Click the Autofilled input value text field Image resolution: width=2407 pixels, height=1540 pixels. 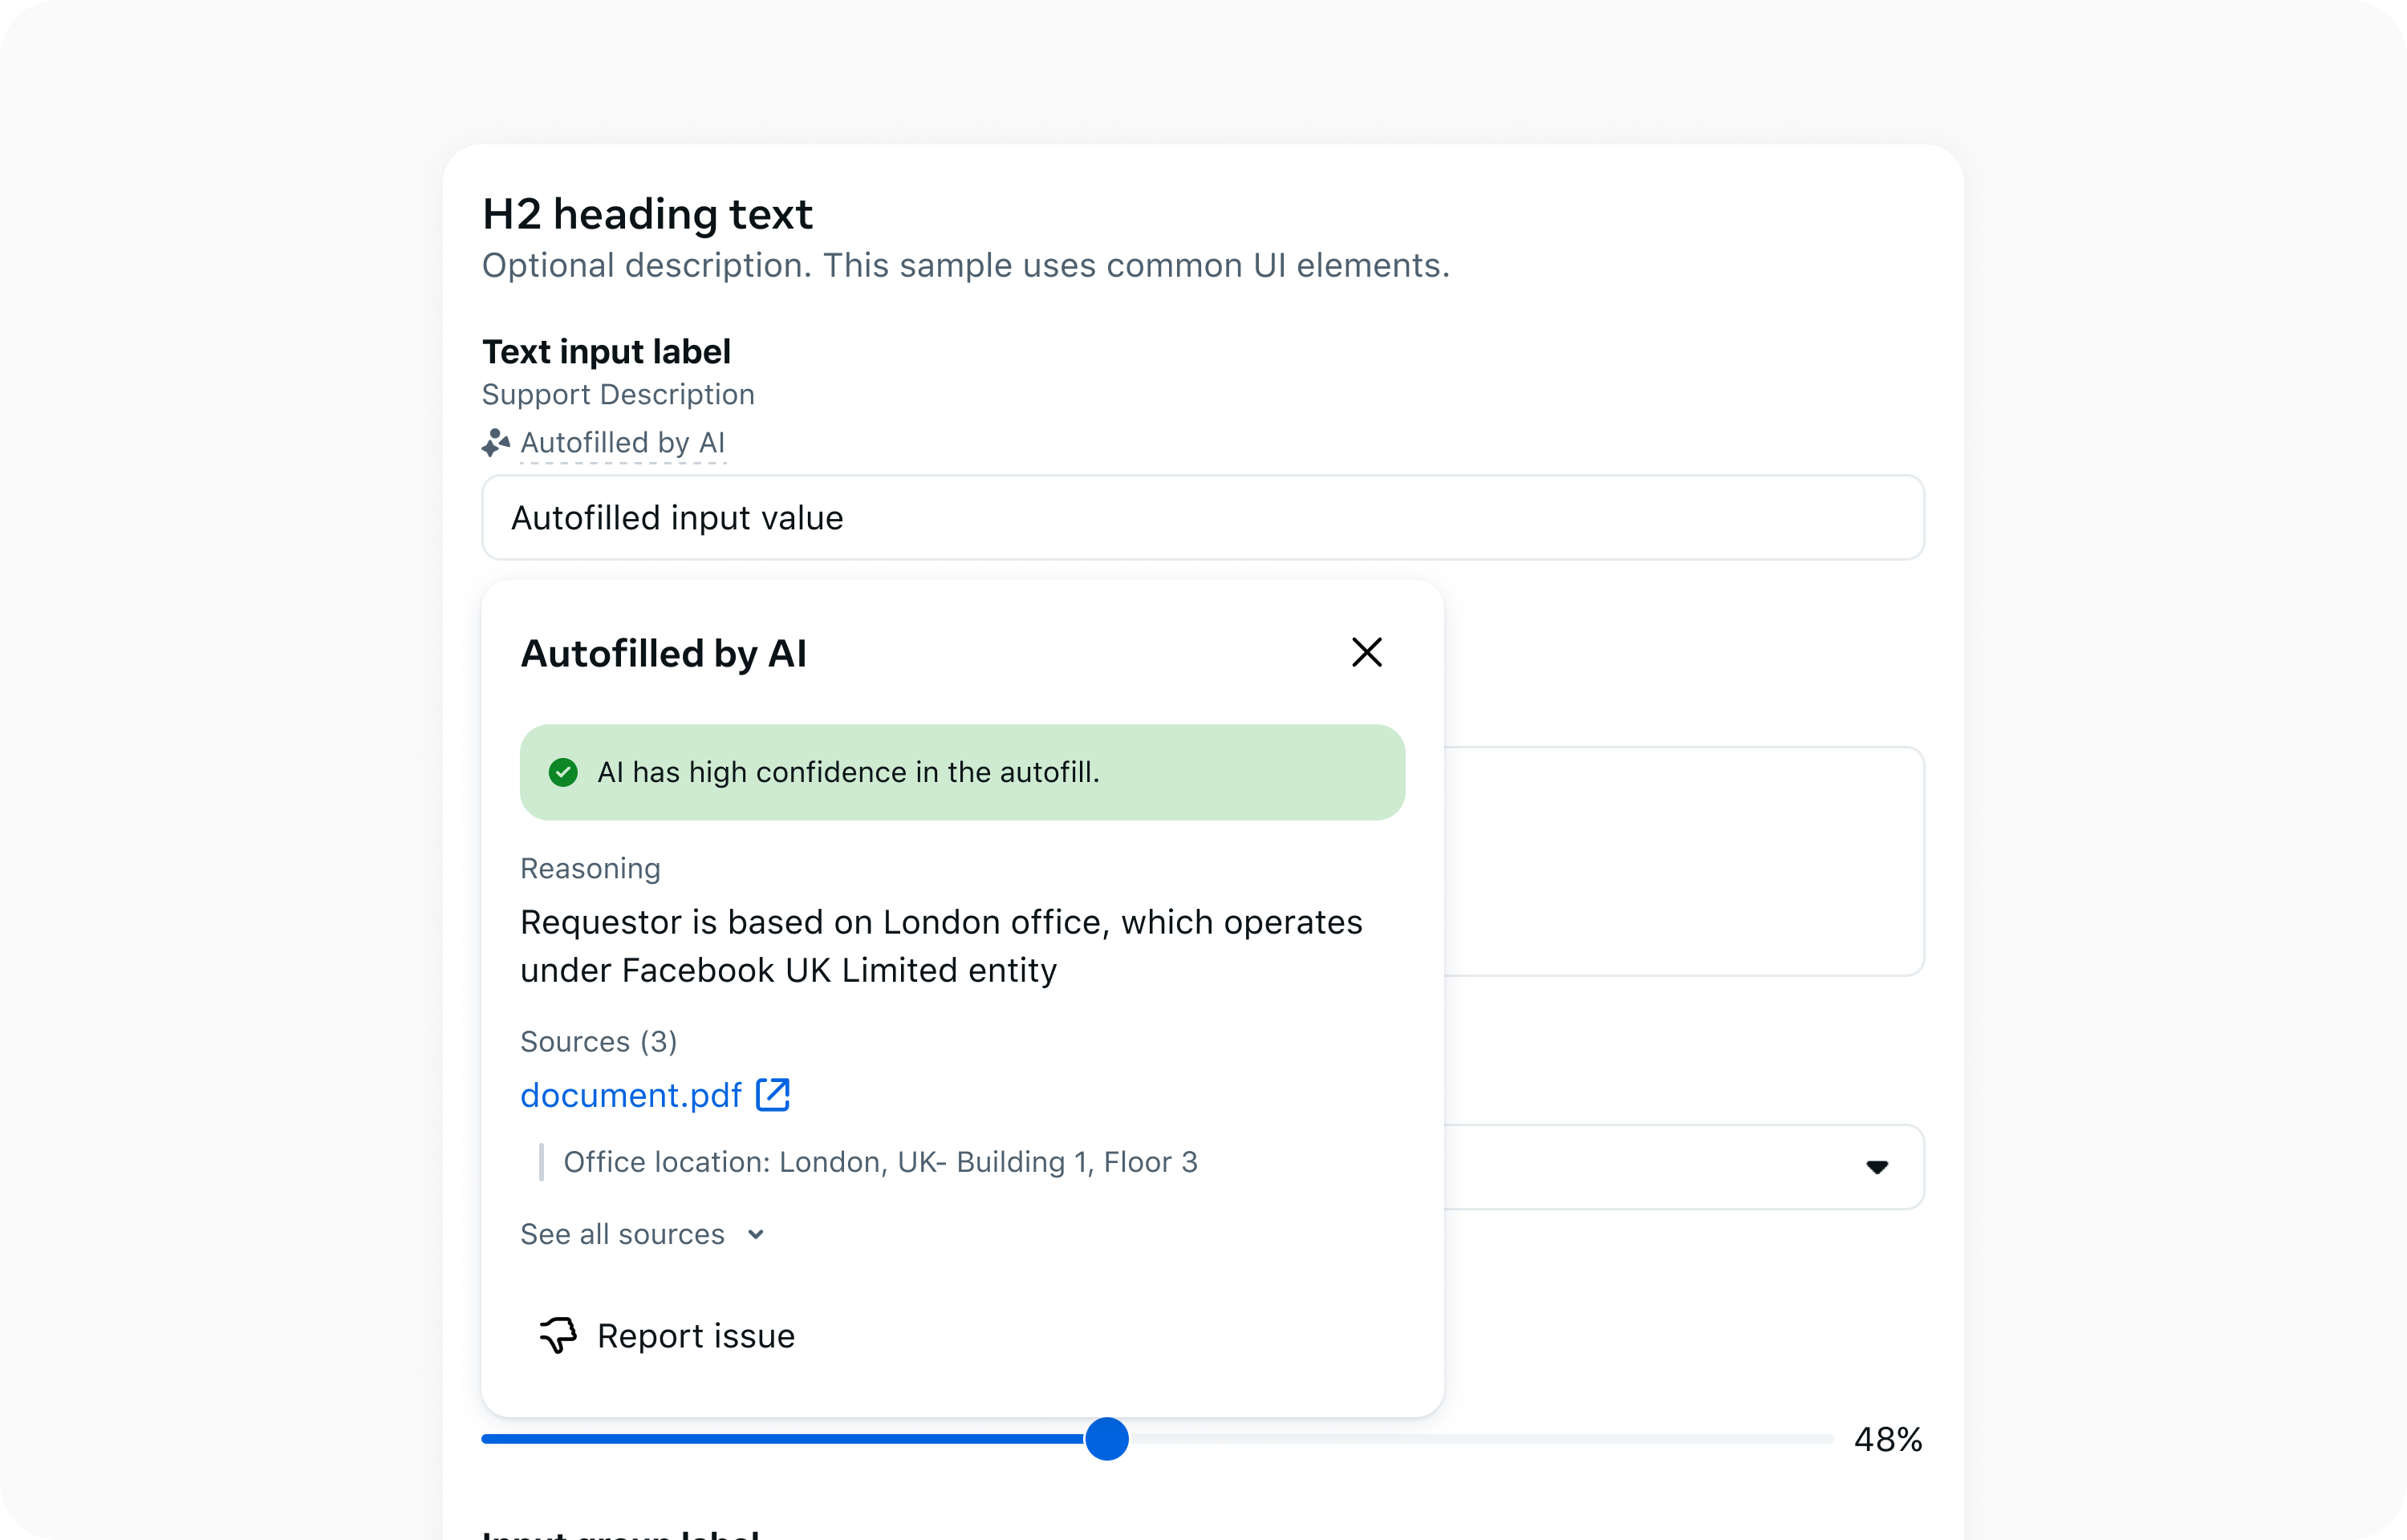1200,517
